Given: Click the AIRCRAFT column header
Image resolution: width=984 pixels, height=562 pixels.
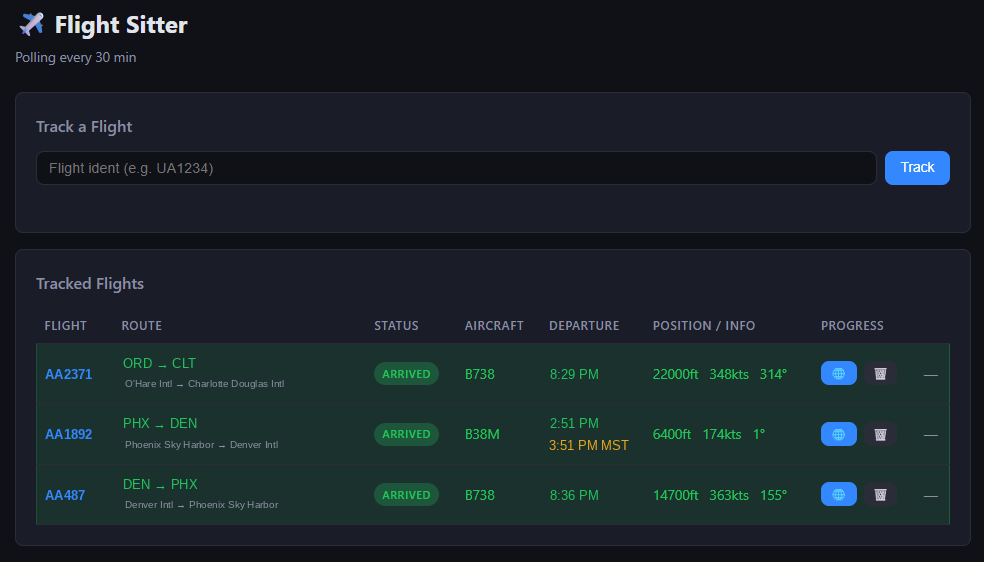Looking at the screenshot, I should 494,326.
